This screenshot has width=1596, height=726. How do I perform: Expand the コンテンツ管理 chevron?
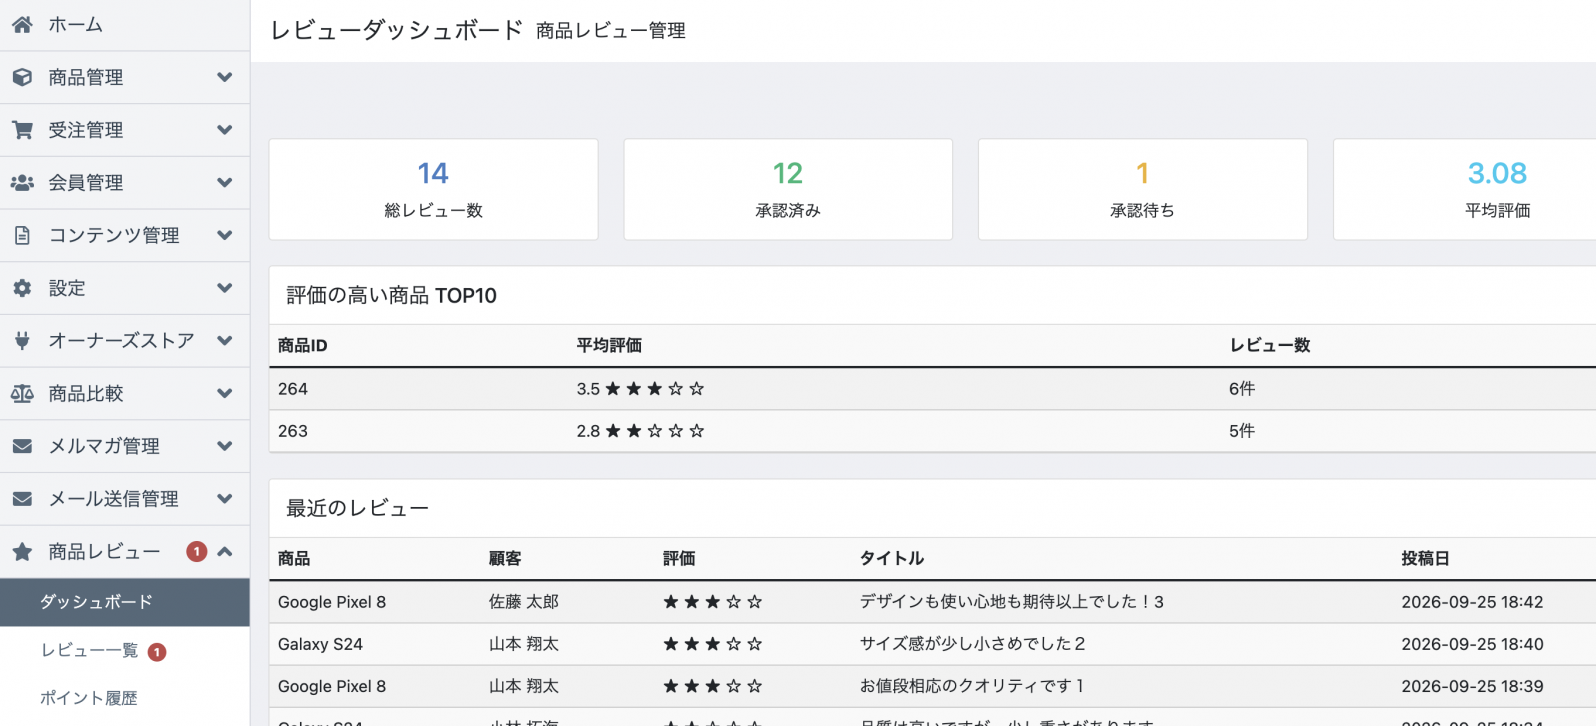tap(225, 235)
